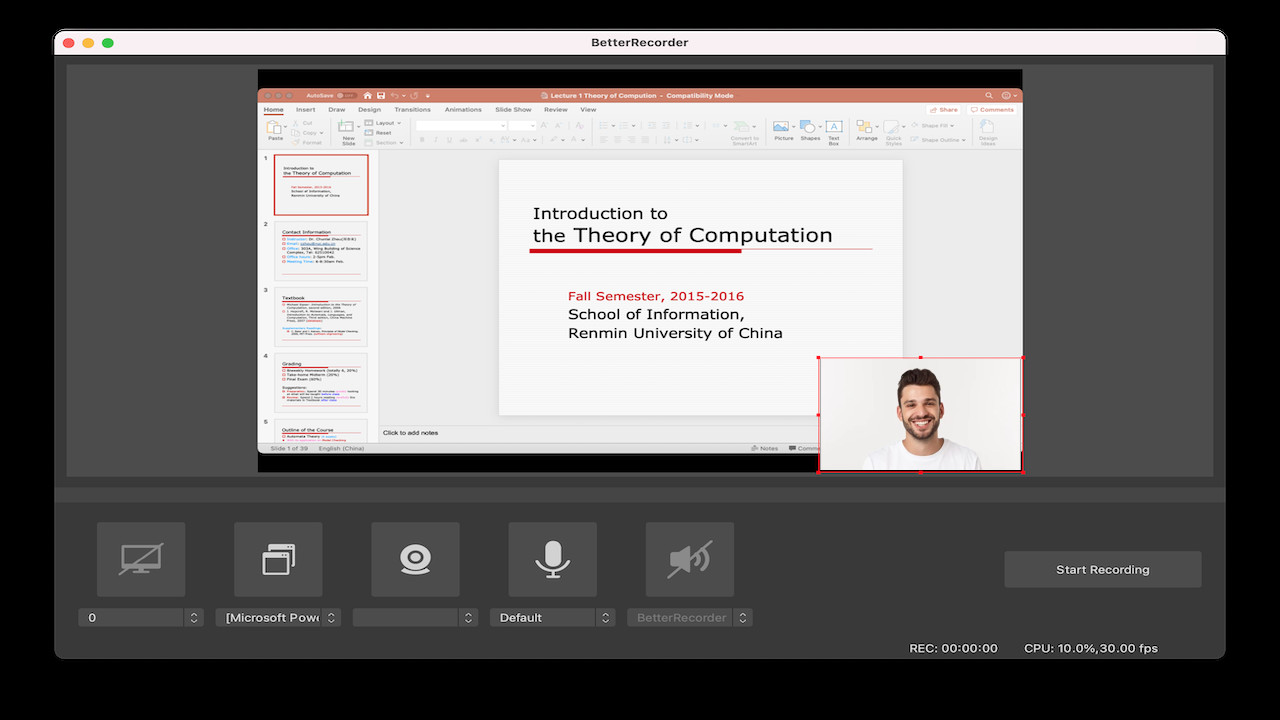Screen dimensions: 1280x720
Task: Open the Default audio input dropdown
Action: (x=552, y=617)
